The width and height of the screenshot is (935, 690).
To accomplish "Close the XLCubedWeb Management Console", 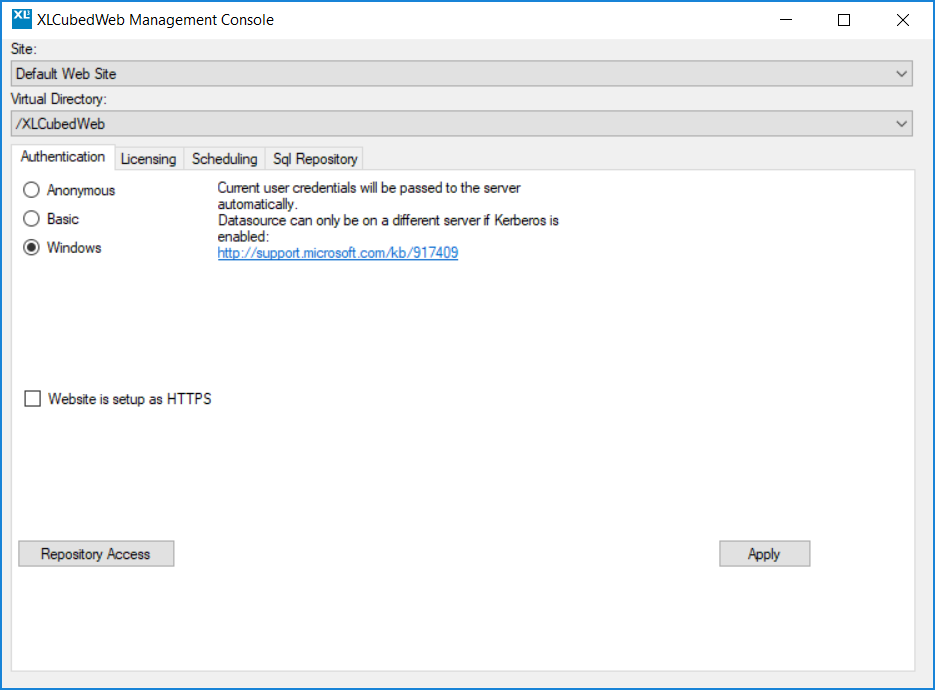I will coord(902,20).
